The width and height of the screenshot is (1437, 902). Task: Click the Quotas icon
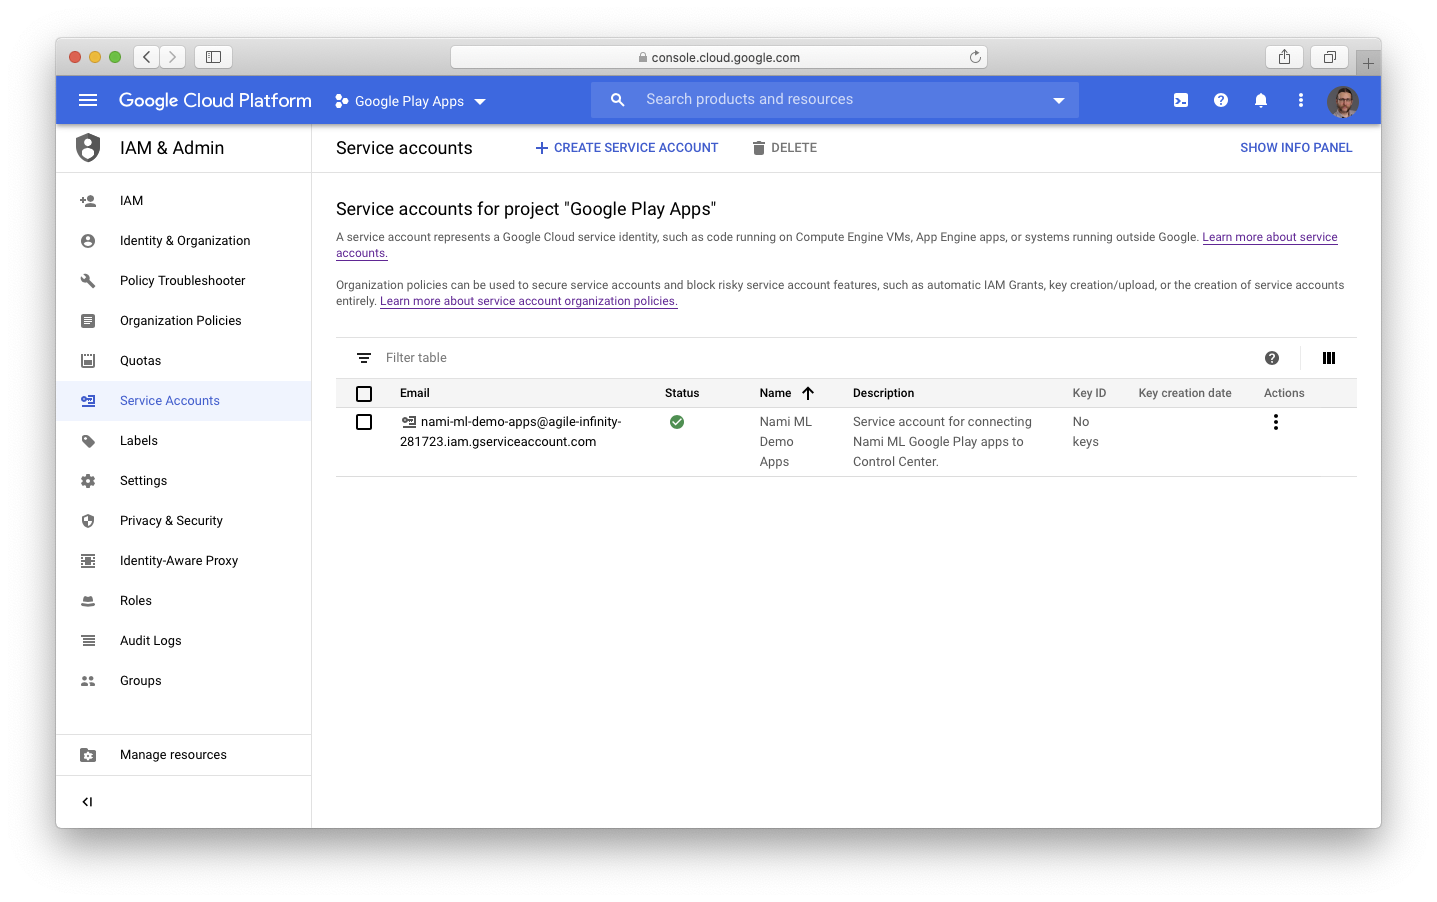pos(88,361)
